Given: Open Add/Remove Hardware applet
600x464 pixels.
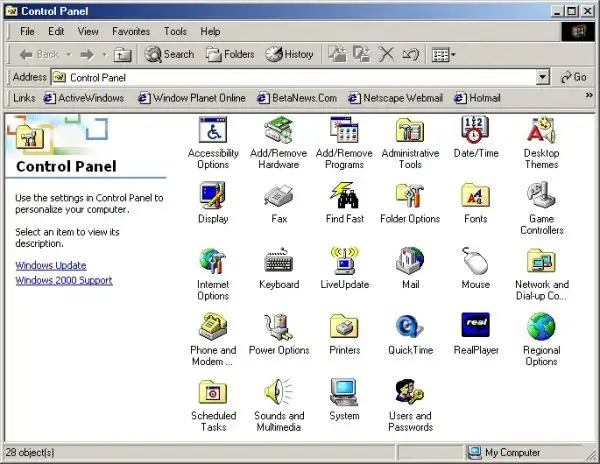Looking at the screenshot, I should 278,131.
